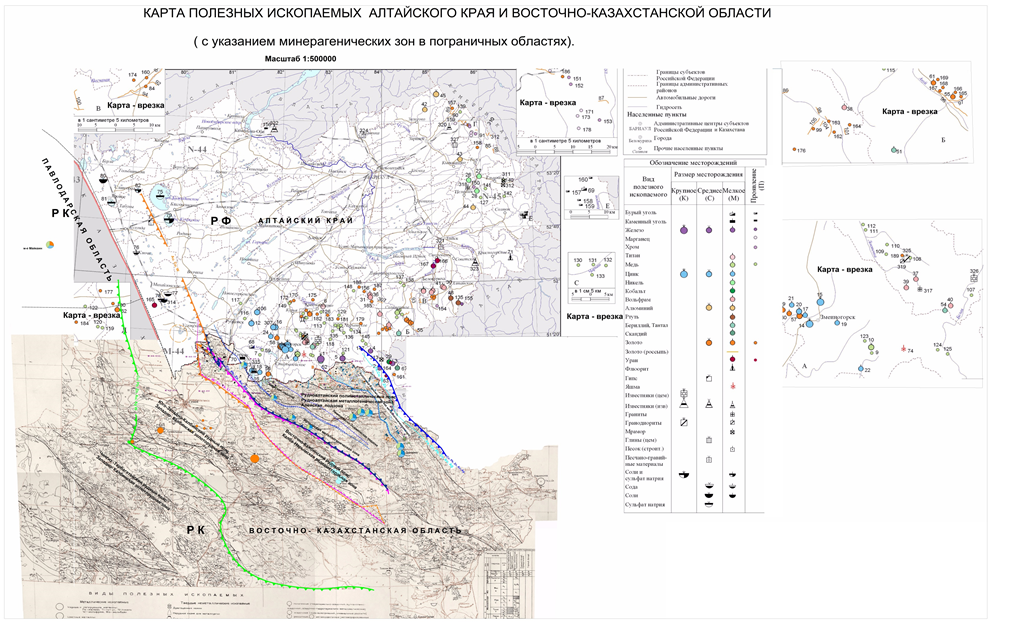
Task: Click the small pie chart icon left of map
Action: [50, 245]
